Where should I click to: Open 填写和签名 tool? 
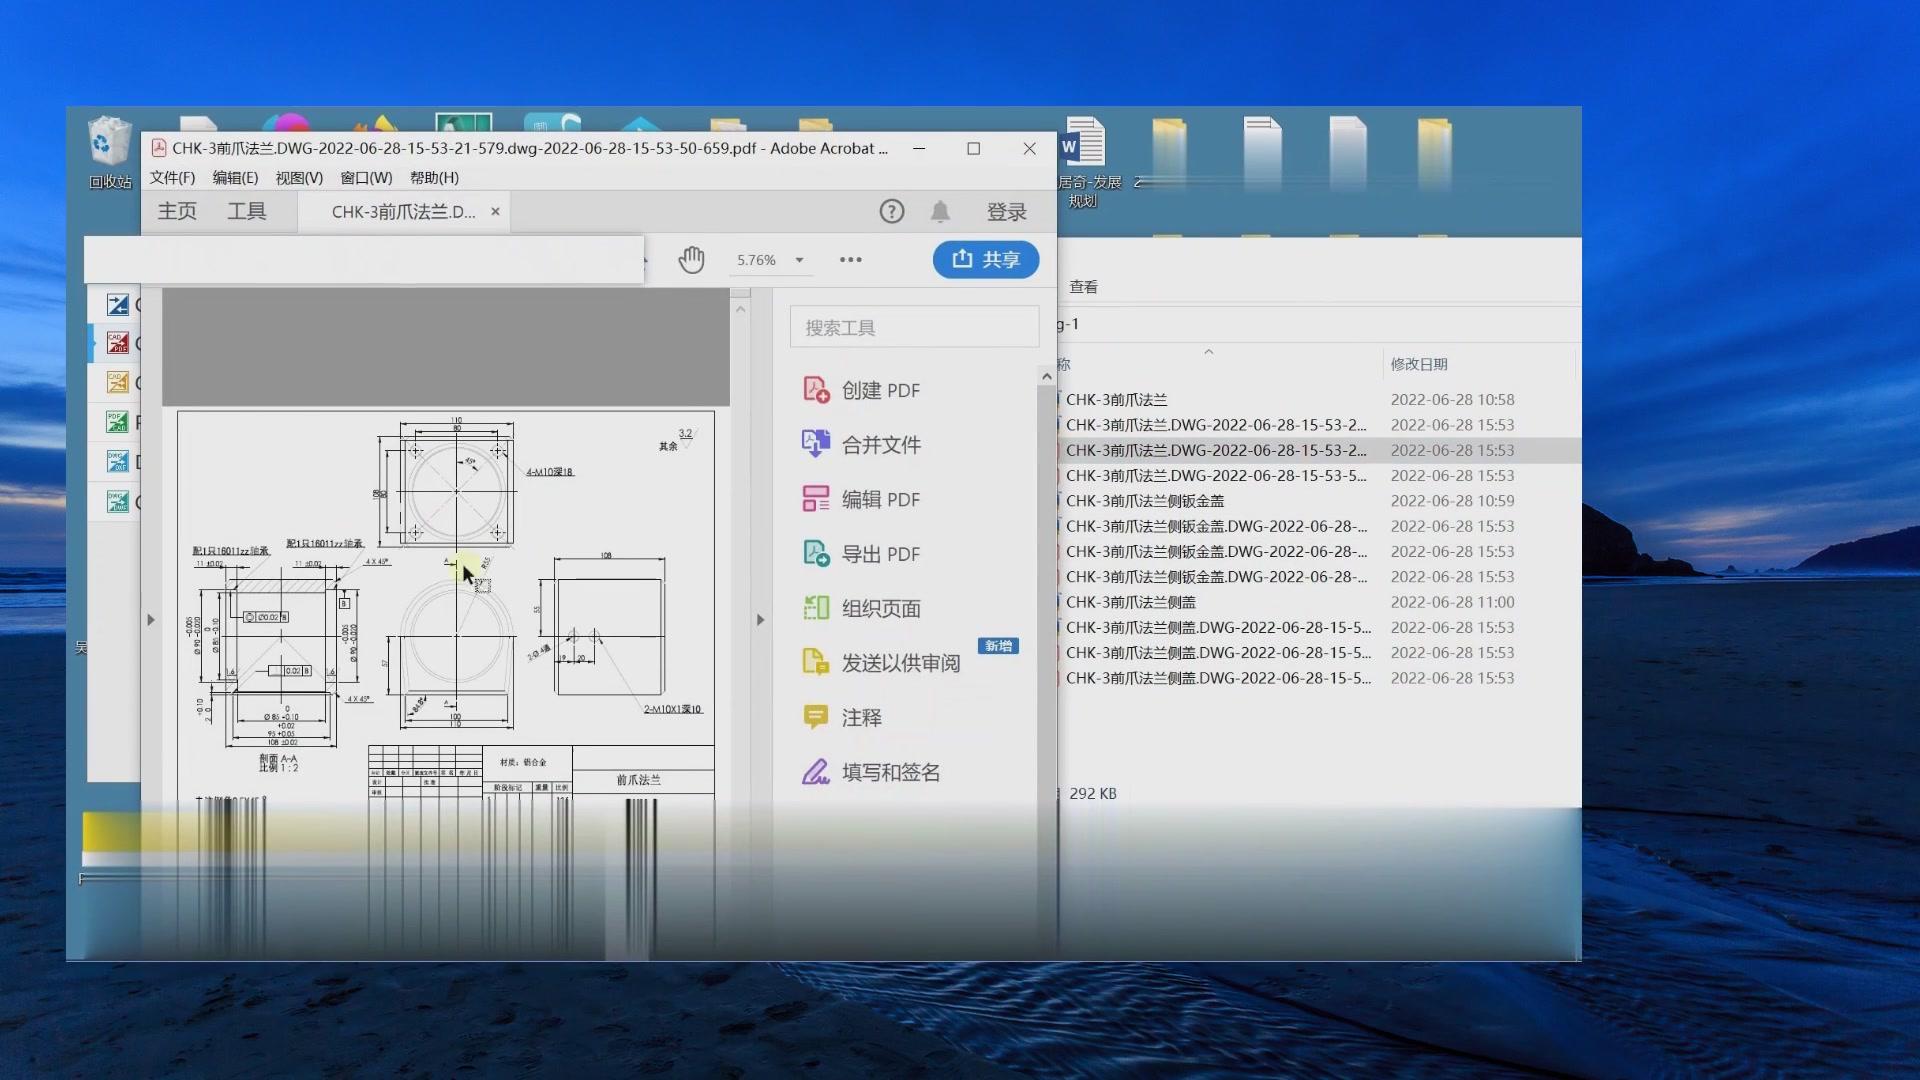click(871, 772)
